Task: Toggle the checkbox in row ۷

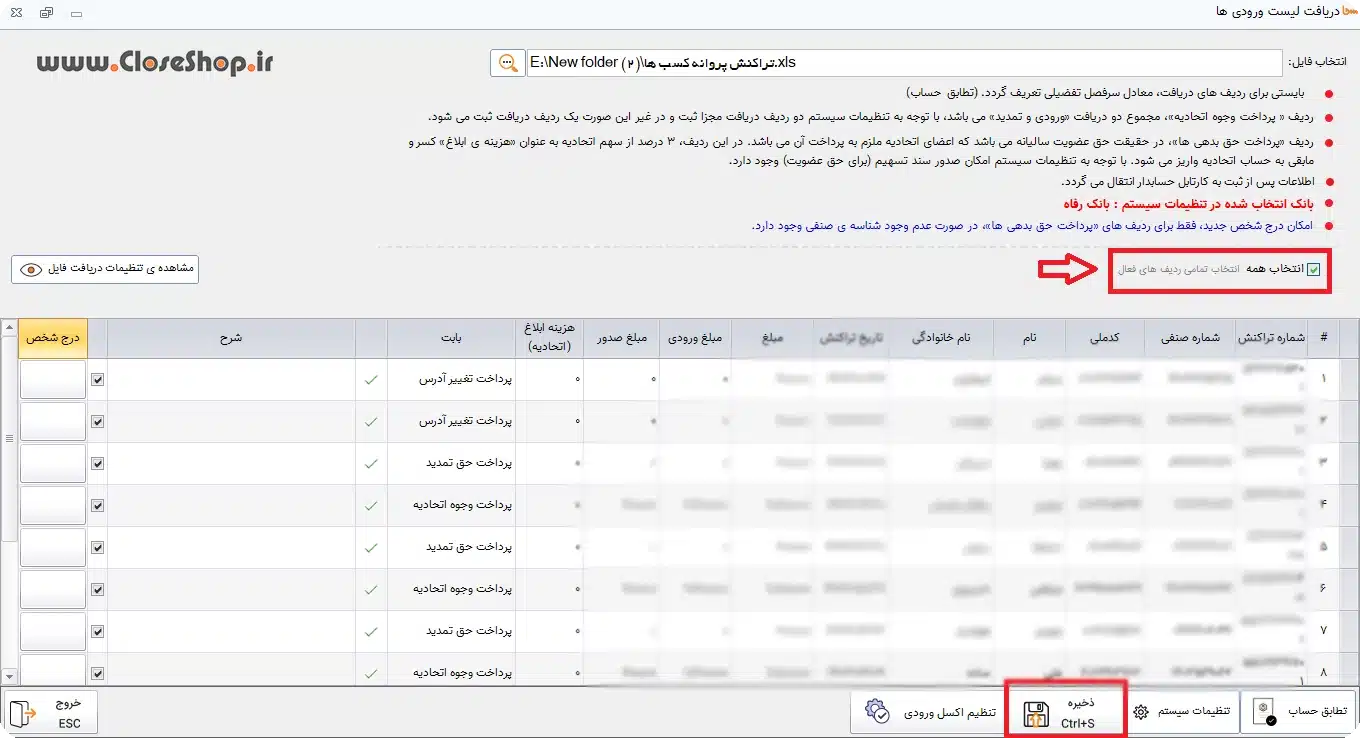Action: pyautogui.click(x=97, y=632)
